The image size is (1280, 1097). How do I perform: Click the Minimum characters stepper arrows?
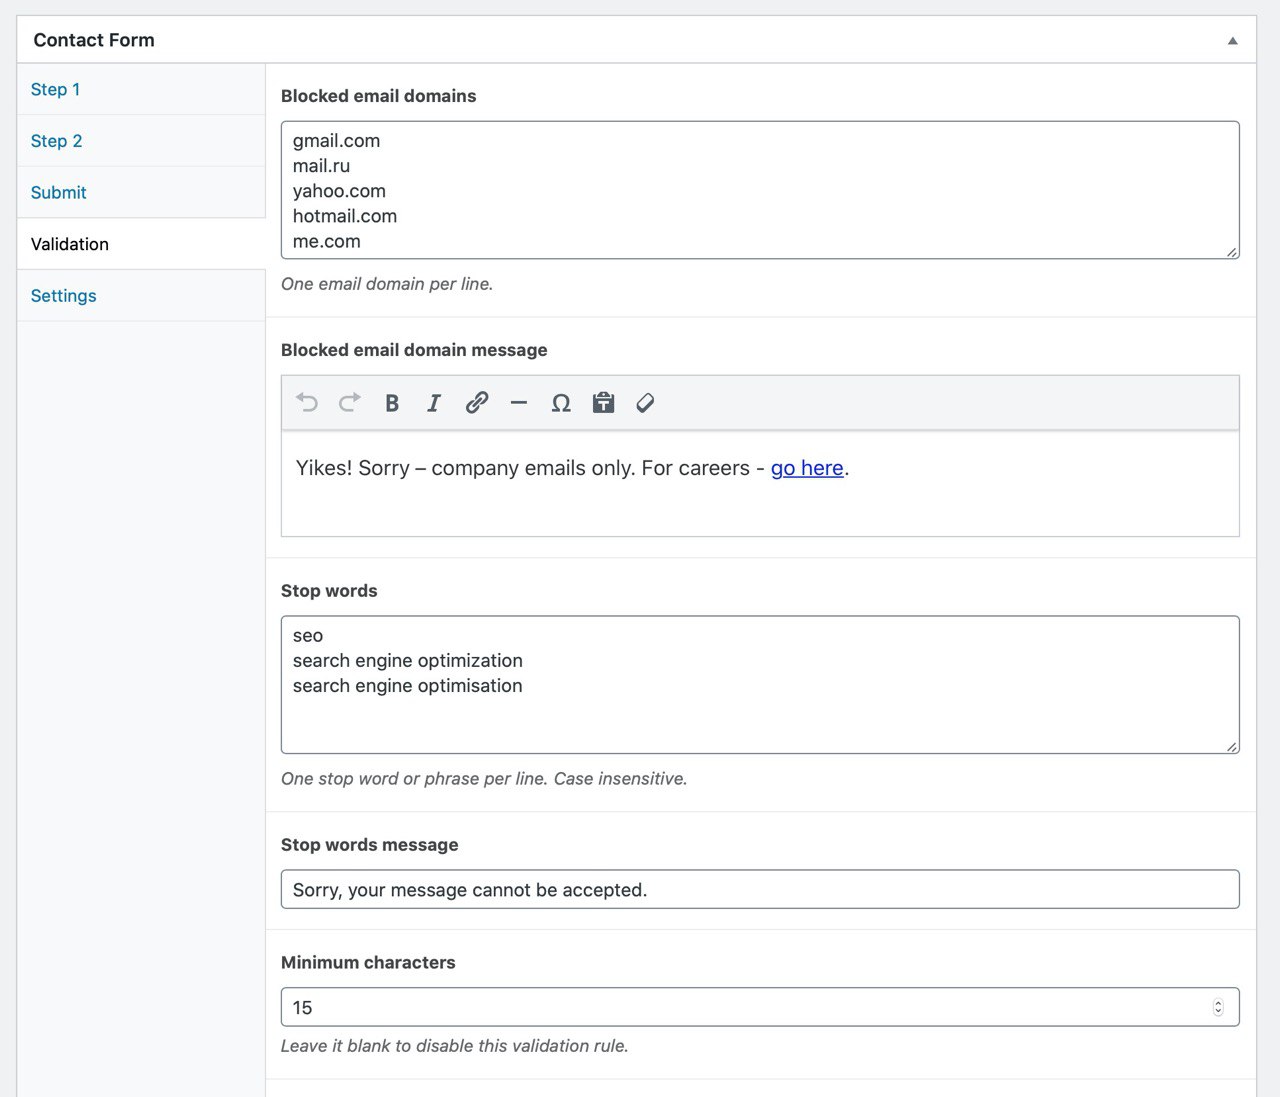pyautogui.click(x=1218, y=1007)
